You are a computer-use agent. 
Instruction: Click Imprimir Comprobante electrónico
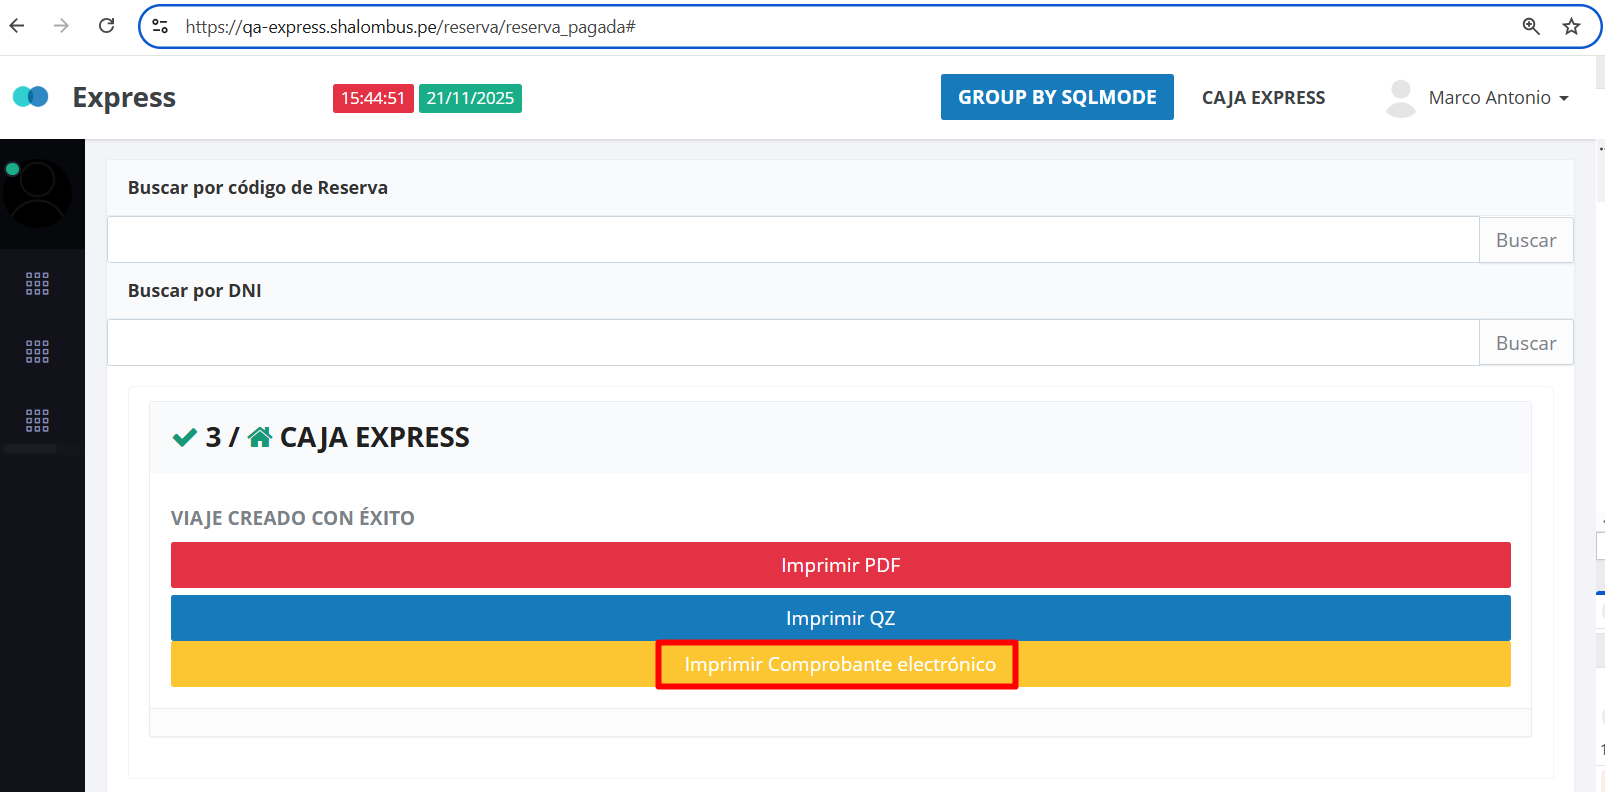point(839,665)
